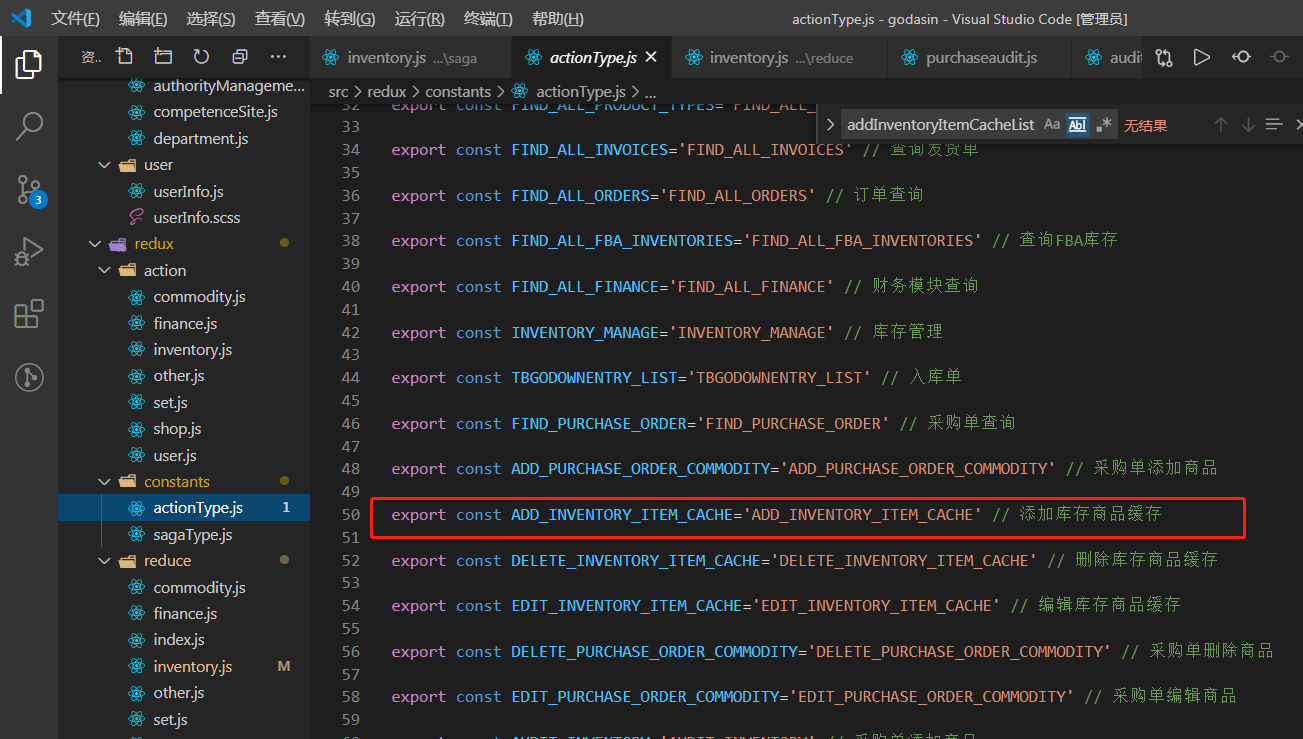Open the 选择(S) menu
Viewport: 1303px width, 739px height.
point(211,19)
